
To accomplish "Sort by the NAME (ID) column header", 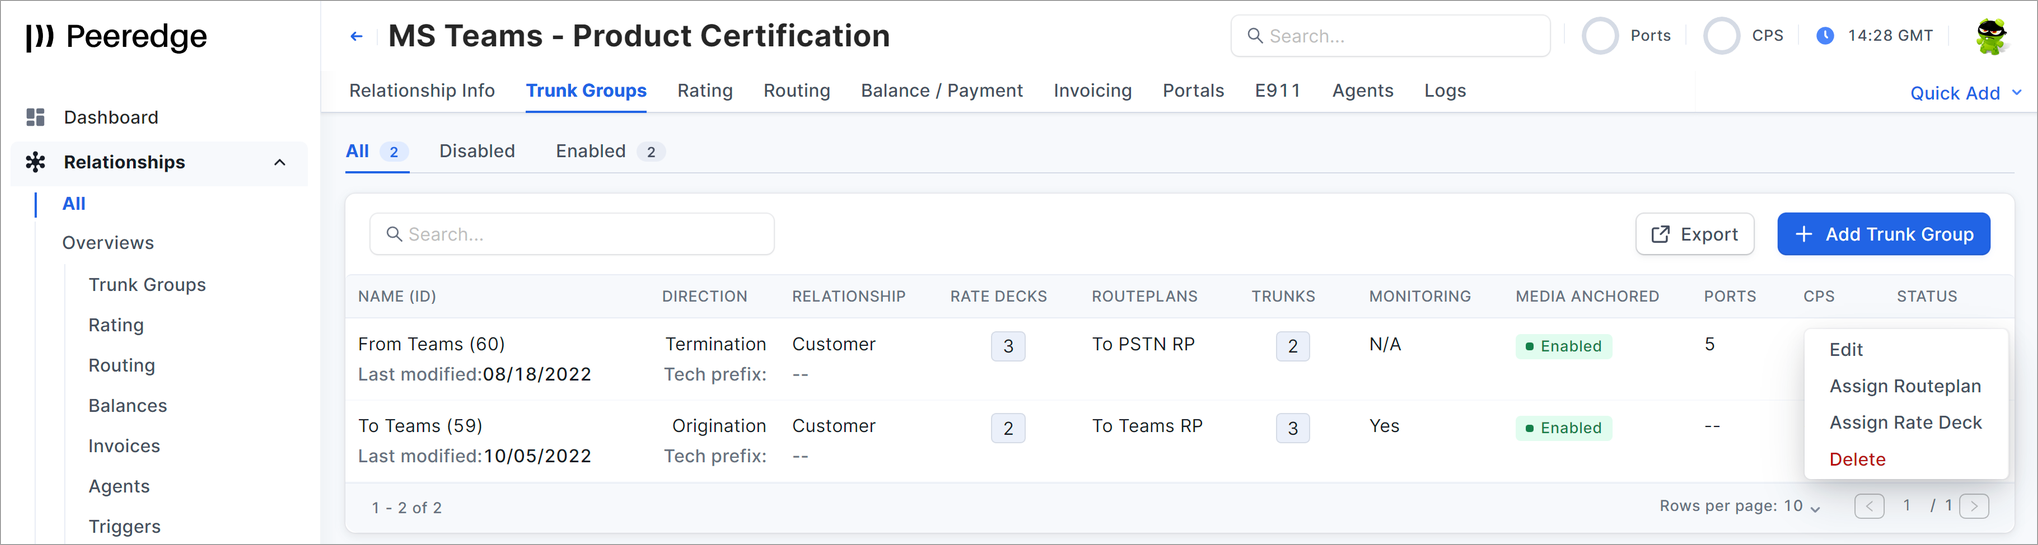I will coord(397,297).
